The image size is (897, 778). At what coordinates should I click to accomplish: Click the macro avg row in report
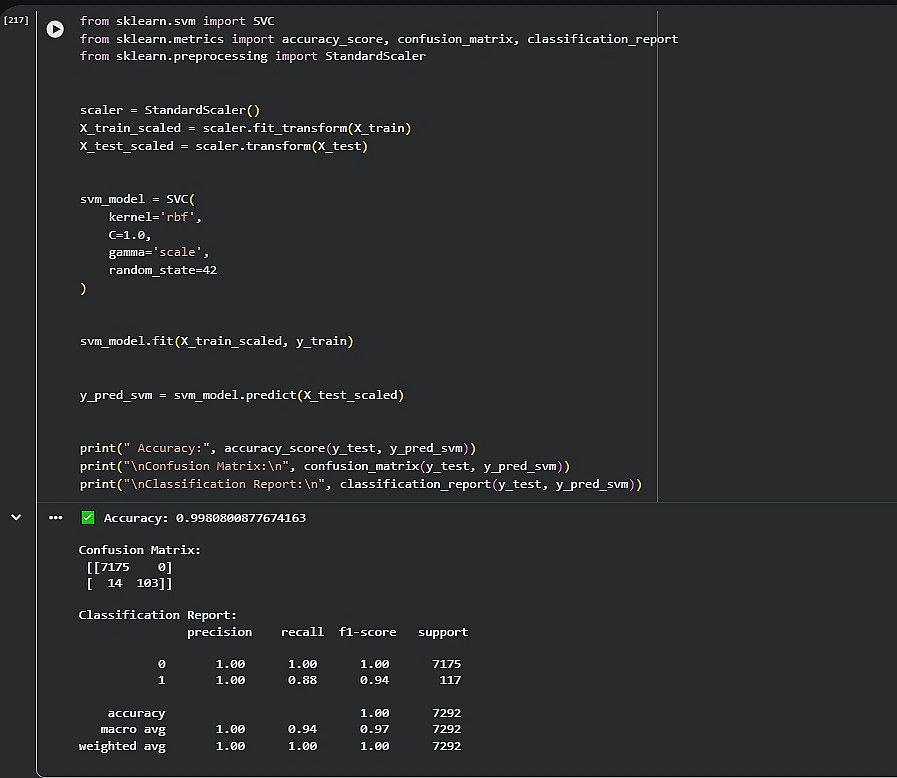click(x=132, y=730)
